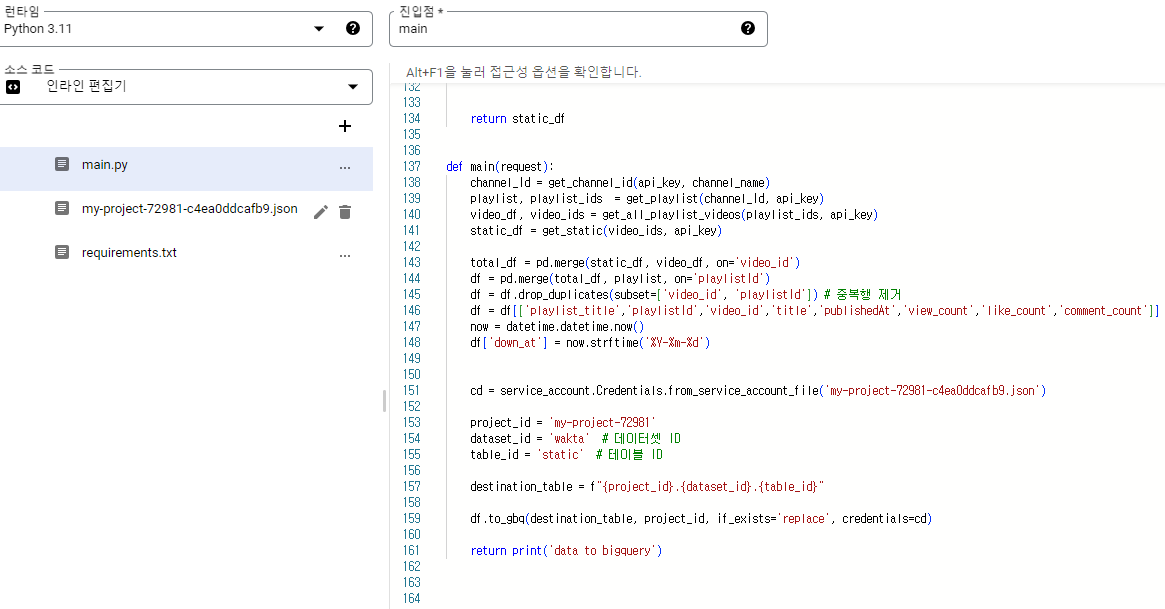Screen dimensions: 1165x609
Task: Open more options for main.py
Action: point(345,168)
